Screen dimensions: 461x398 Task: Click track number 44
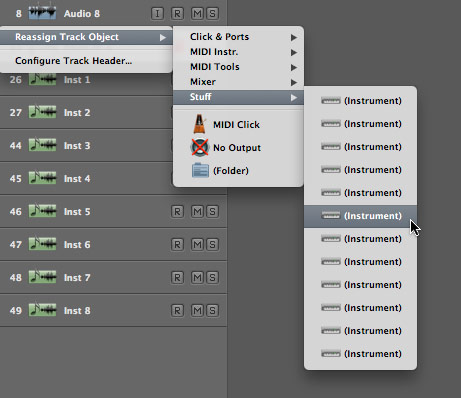point(16,146)
